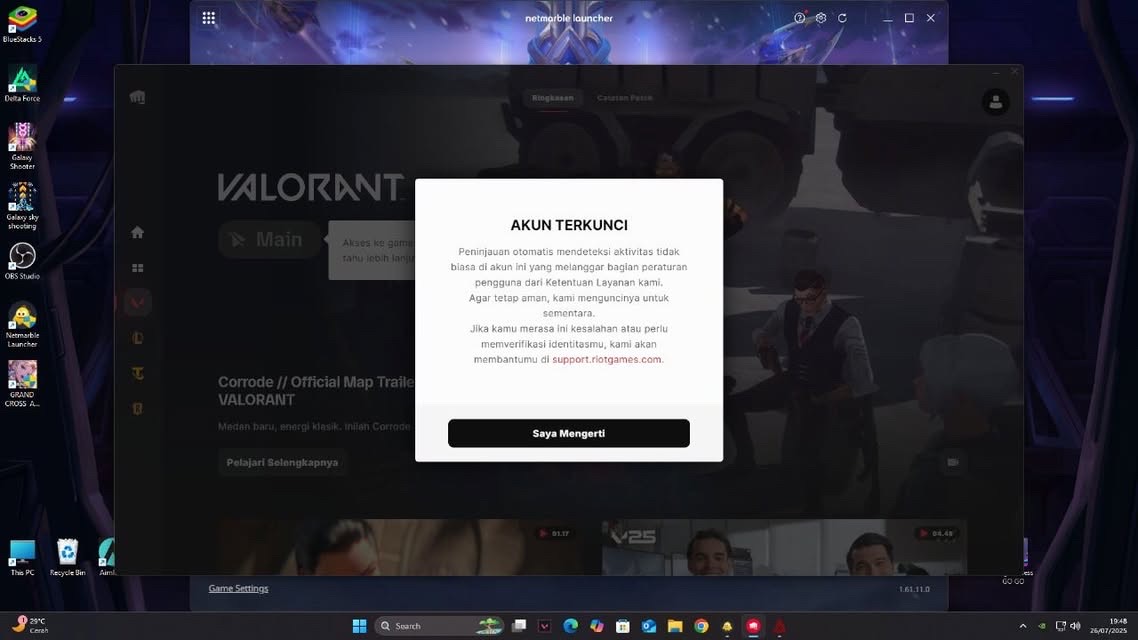
Task: Open the all games grid in sidebar
Action: [137, 268]
